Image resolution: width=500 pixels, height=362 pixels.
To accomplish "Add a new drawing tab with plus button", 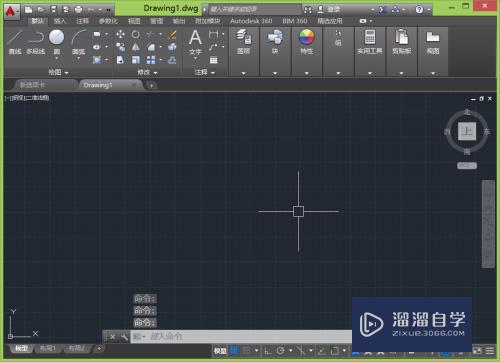I will coord(151,86).
